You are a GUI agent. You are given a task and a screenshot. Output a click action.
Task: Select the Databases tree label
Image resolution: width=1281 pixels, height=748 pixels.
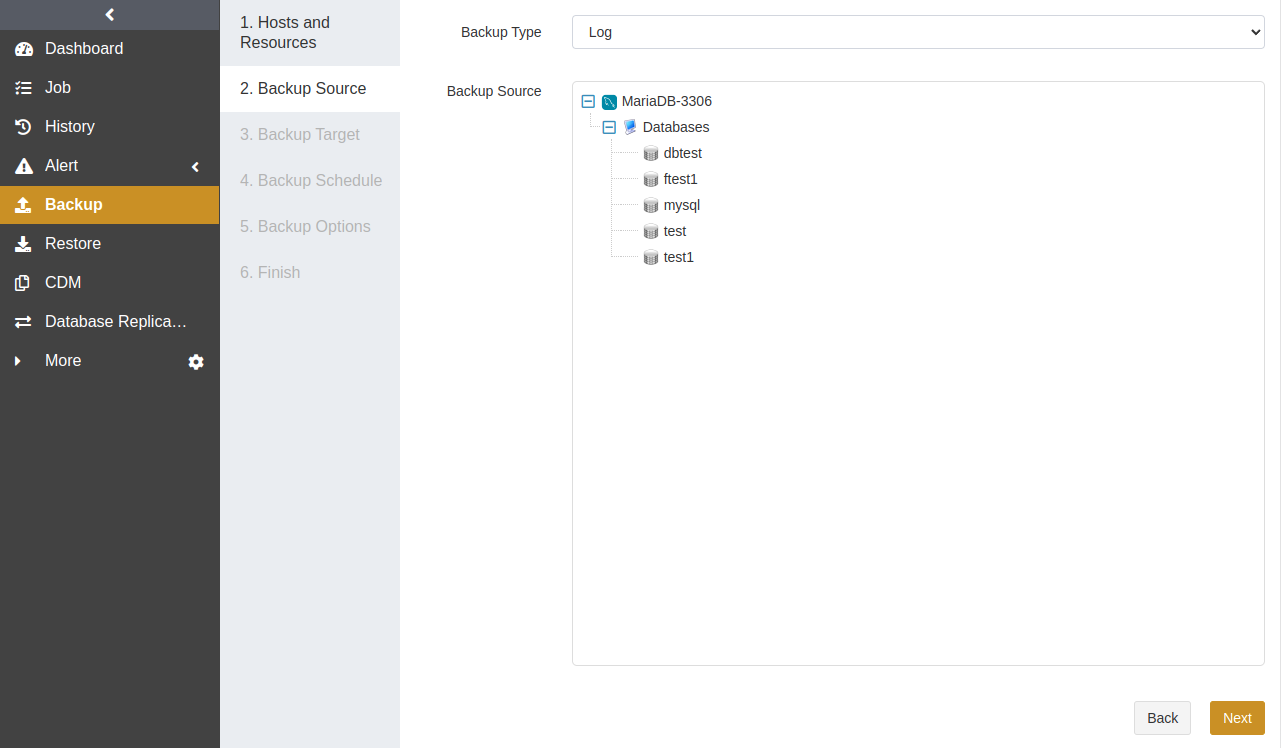[x=676, y=127]
